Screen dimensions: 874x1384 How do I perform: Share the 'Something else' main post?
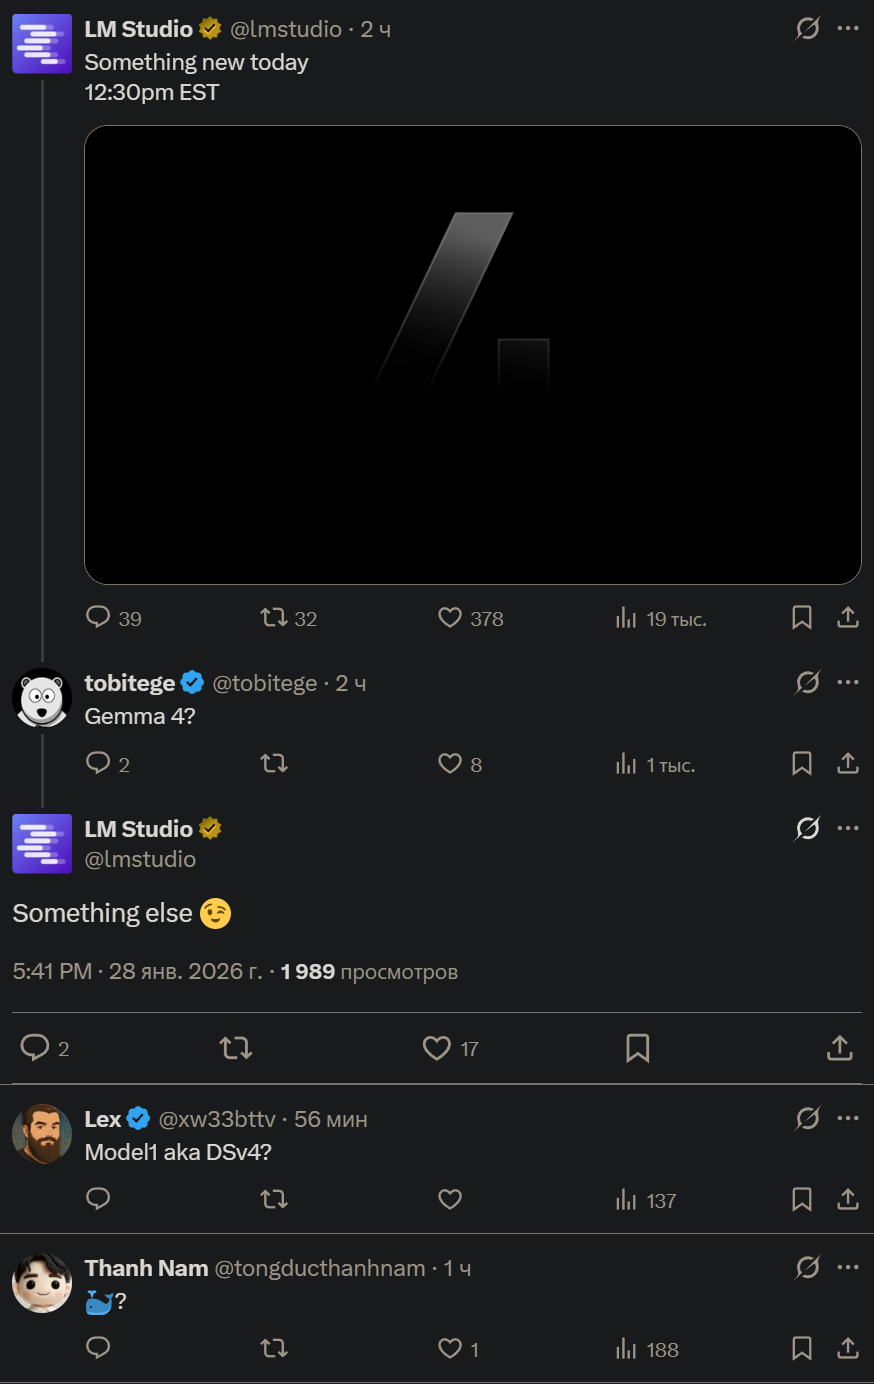coord(840,1048)
